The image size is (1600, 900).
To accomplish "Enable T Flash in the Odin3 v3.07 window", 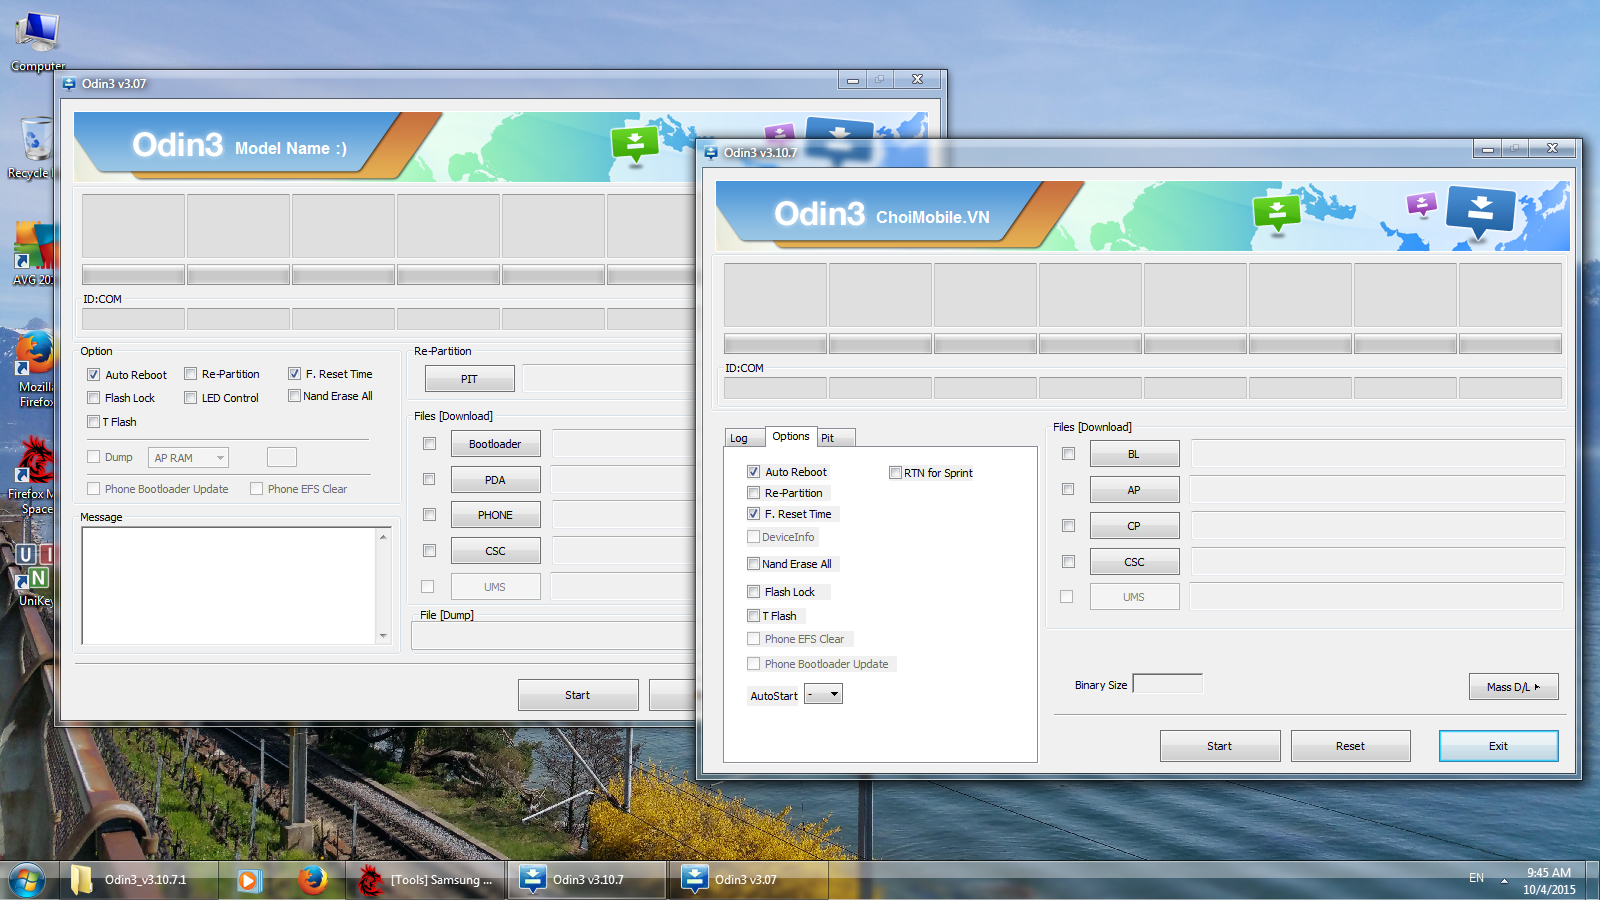I will point(93,422).
